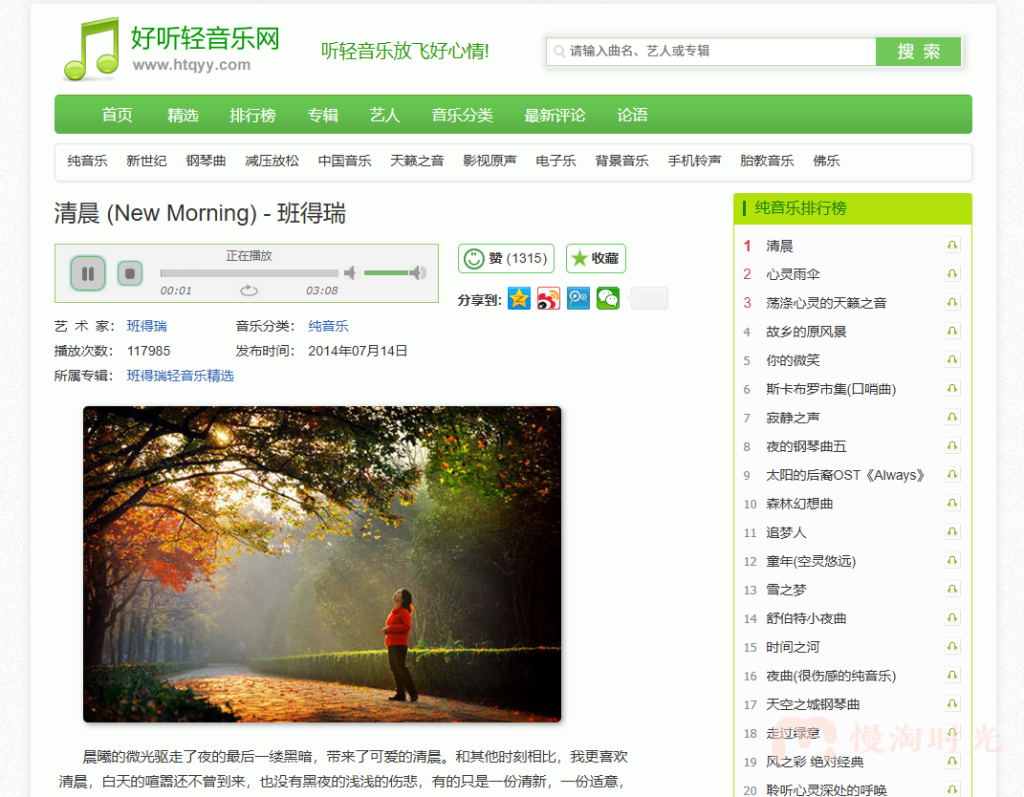Select the 纯音乐 category link
This screenshot has width=1024, height=797.
(x=88, y=161)
